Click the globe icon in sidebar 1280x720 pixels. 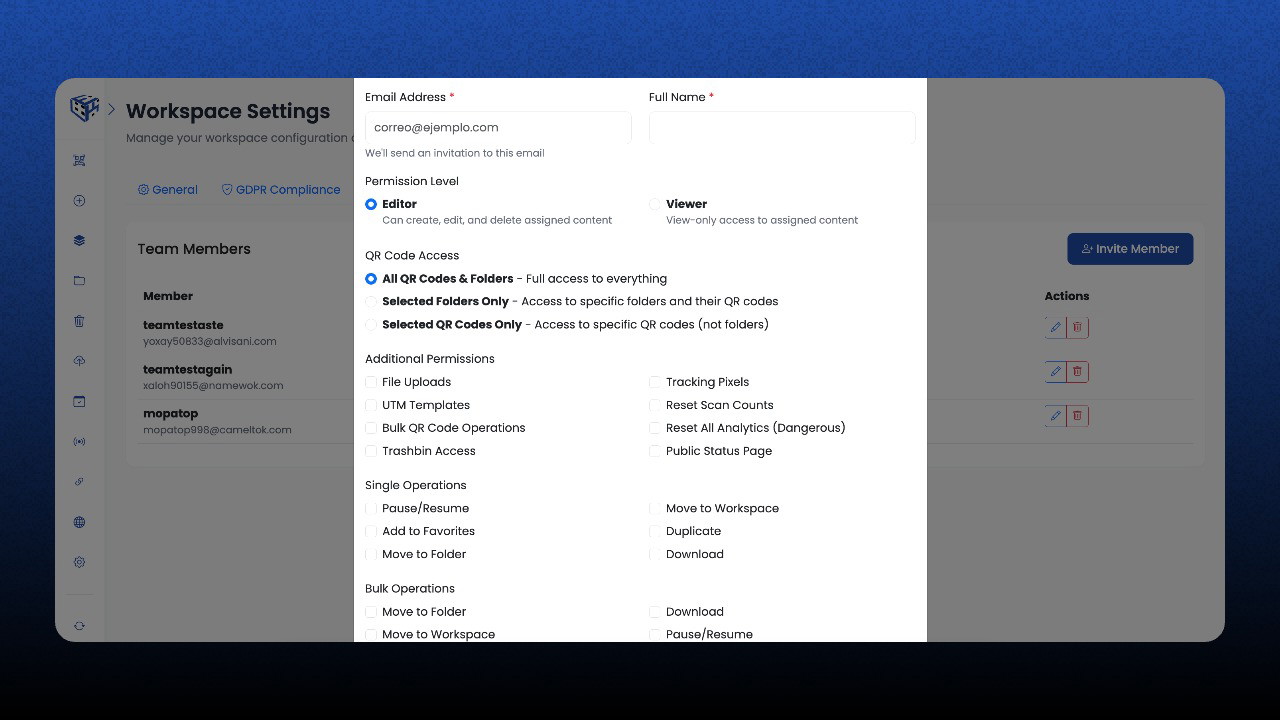[x=79, y=522]
